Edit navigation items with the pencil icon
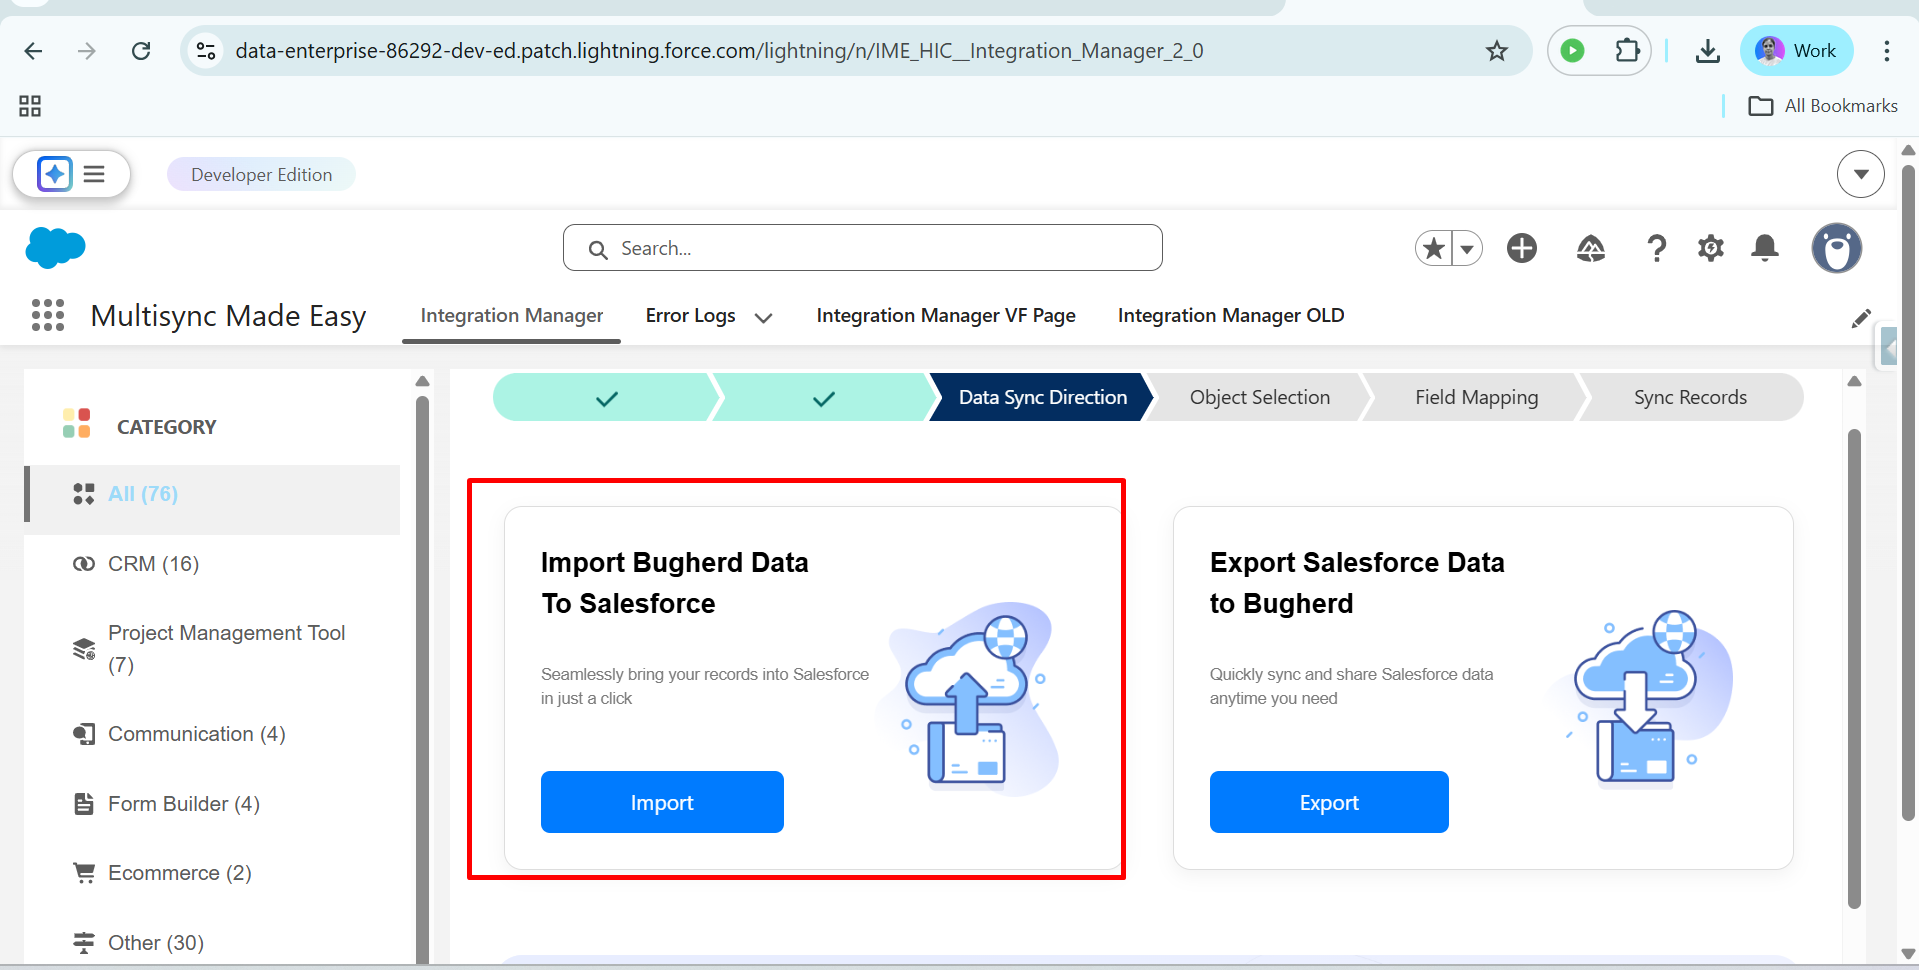This screenshot has width=1919, height=970. coord(1860,318)
